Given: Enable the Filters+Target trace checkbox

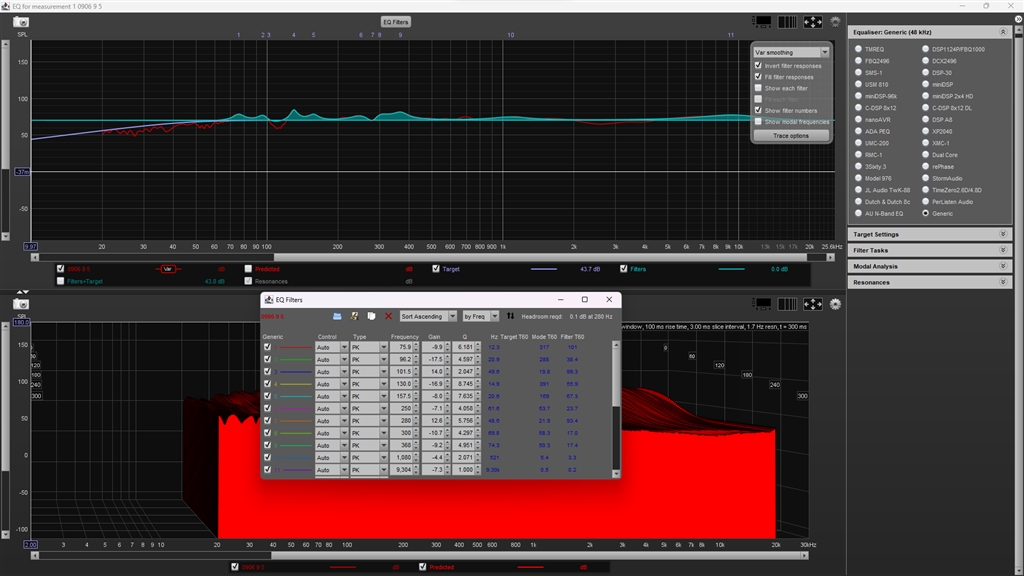Looking at the screenshot, I should click(x=61, y=281).
